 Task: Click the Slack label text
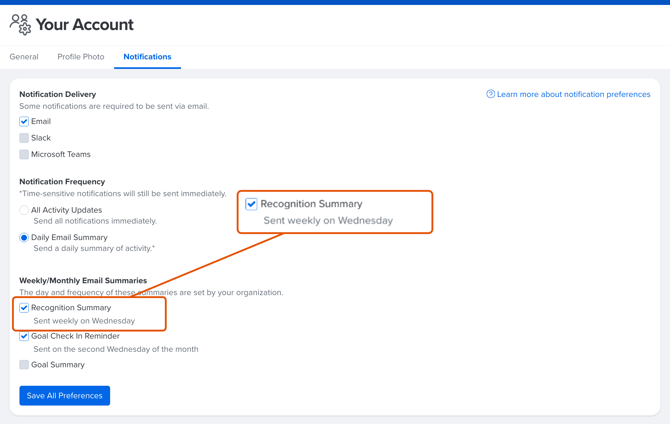(x=41, y=138)
